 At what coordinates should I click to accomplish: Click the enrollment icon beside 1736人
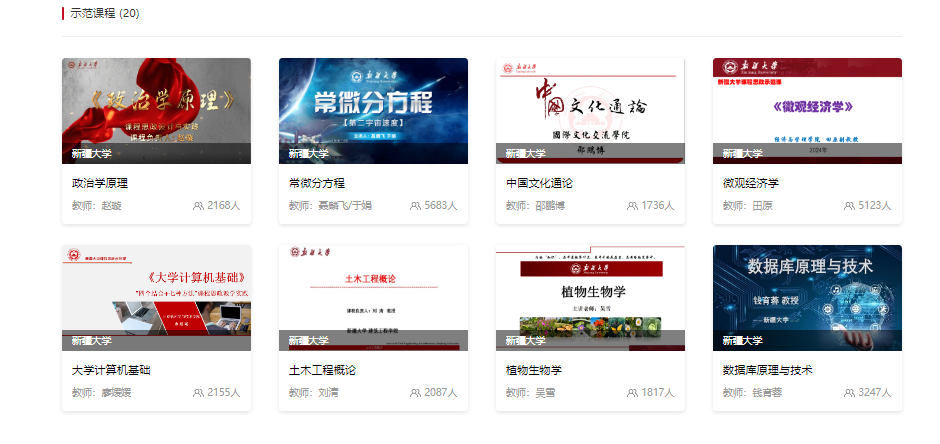pyautogui.click(x=632, y=206)
